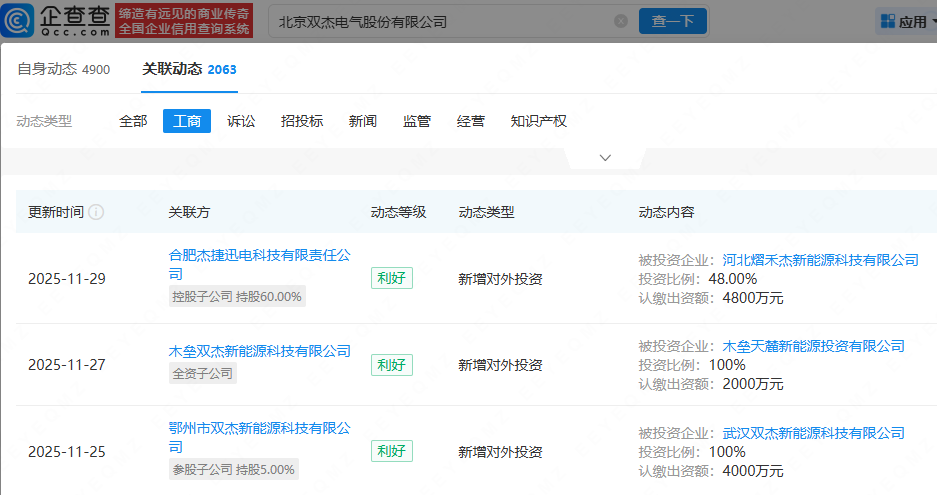Click the 利好 tag in 2025-11-29 row
The image size is (937, 495).
391,279
